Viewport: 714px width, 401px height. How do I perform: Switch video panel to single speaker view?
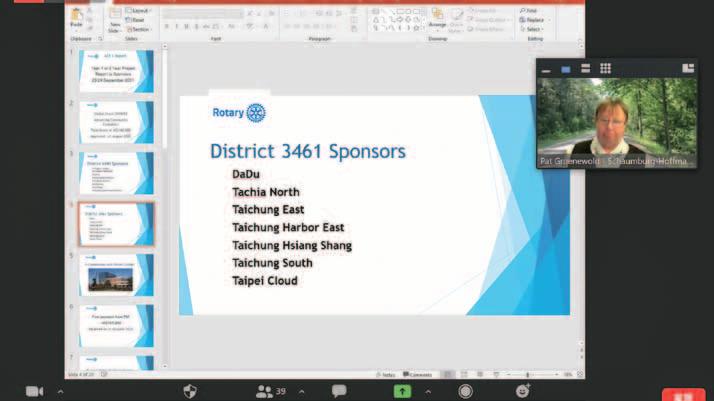(566, 69)
